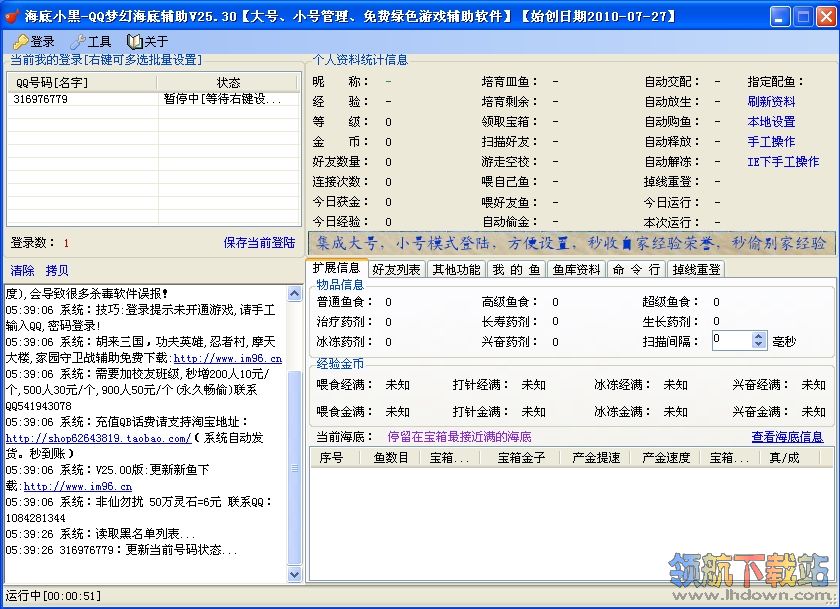Switch to the 好友列表 tab
The width and height of the screenshot is (840, 609).
click(396, 269)
